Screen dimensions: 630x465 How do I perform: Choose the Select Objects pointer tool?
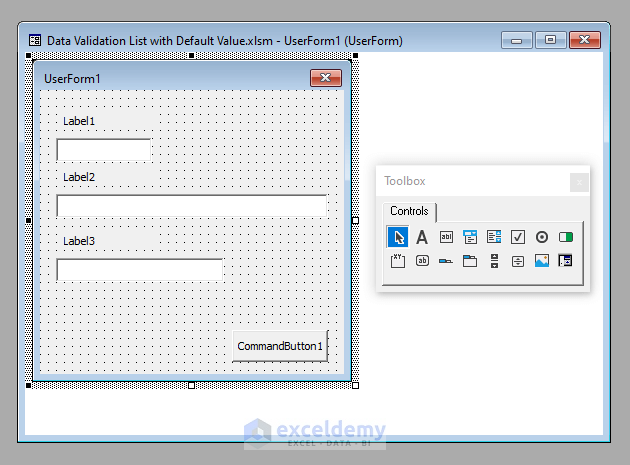[398, 237]
